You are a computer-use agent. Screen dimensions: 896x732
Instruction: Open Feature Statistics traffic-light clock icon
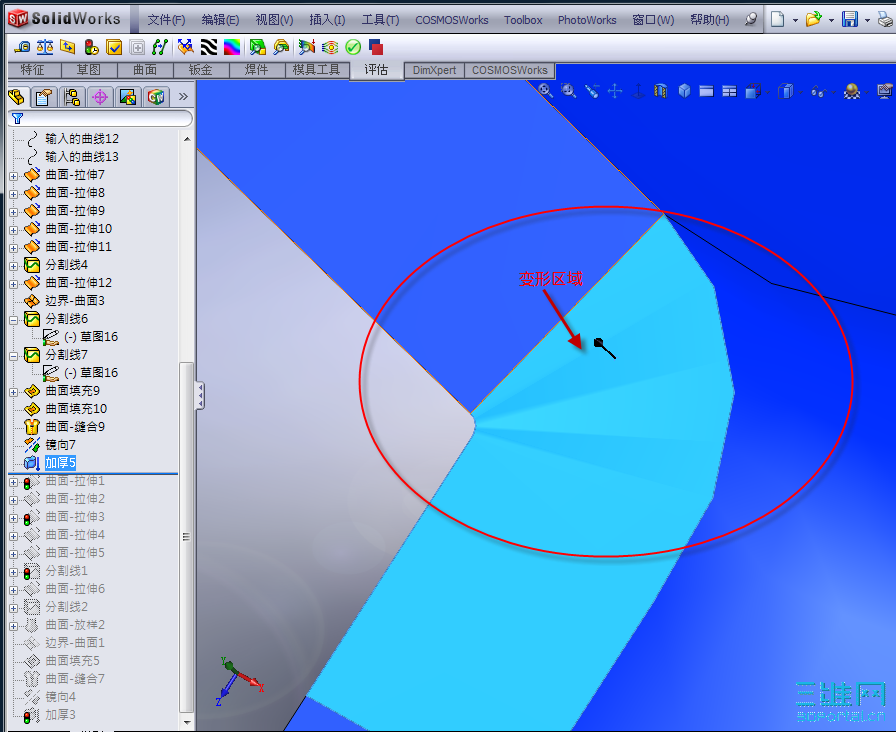coord(91,47)
